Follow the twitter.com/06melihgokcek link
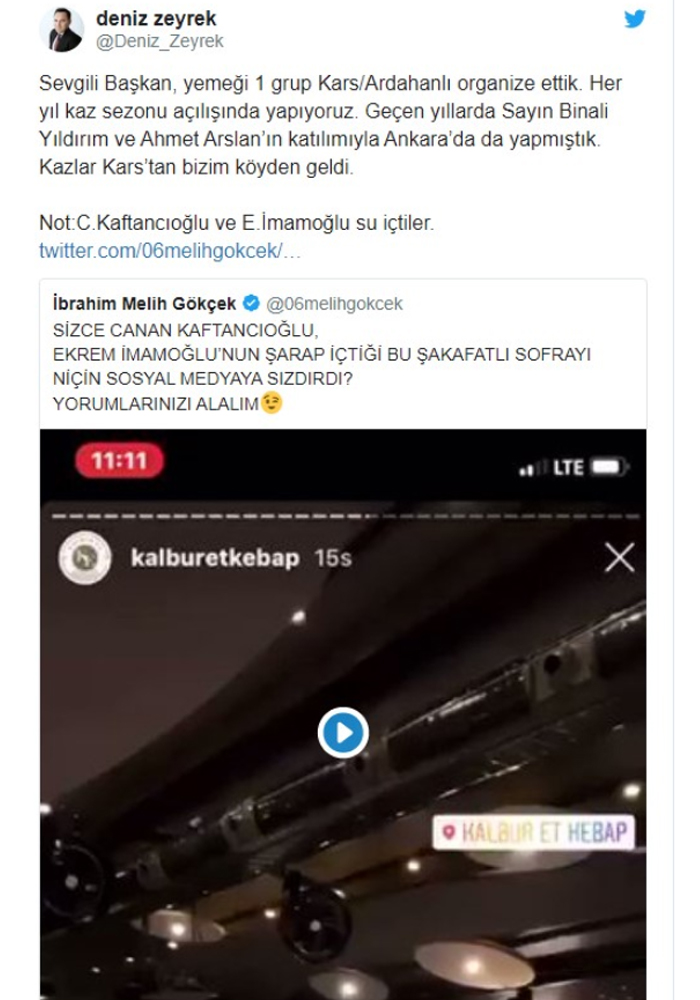This screenshot has height=1000, width=700. click(170, 251)
